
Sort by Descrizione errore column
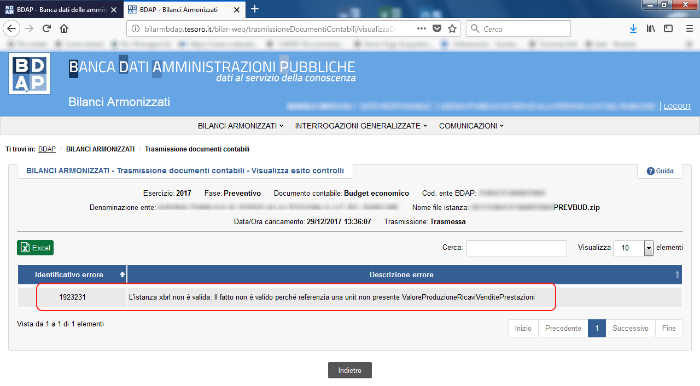404,274
